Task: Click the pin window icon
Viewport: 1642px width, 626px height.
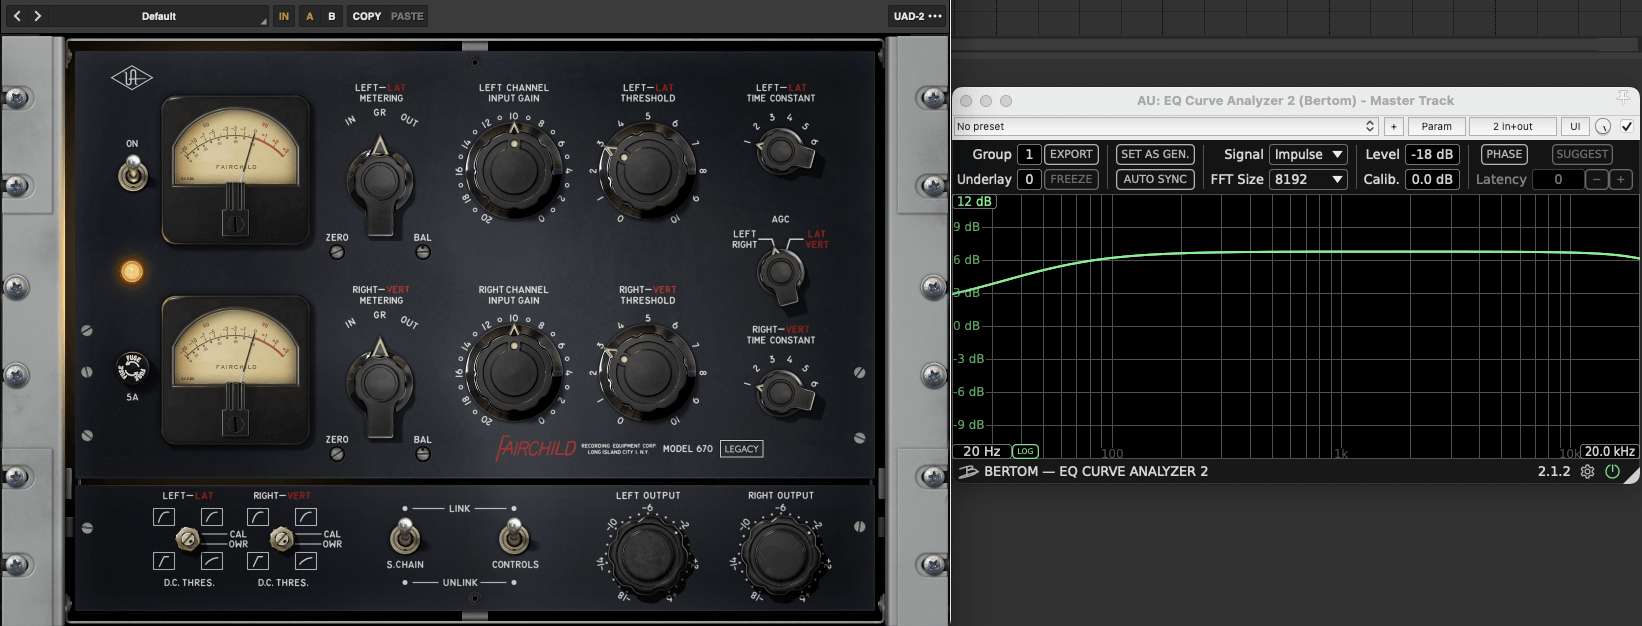Action: (1623, 98)
